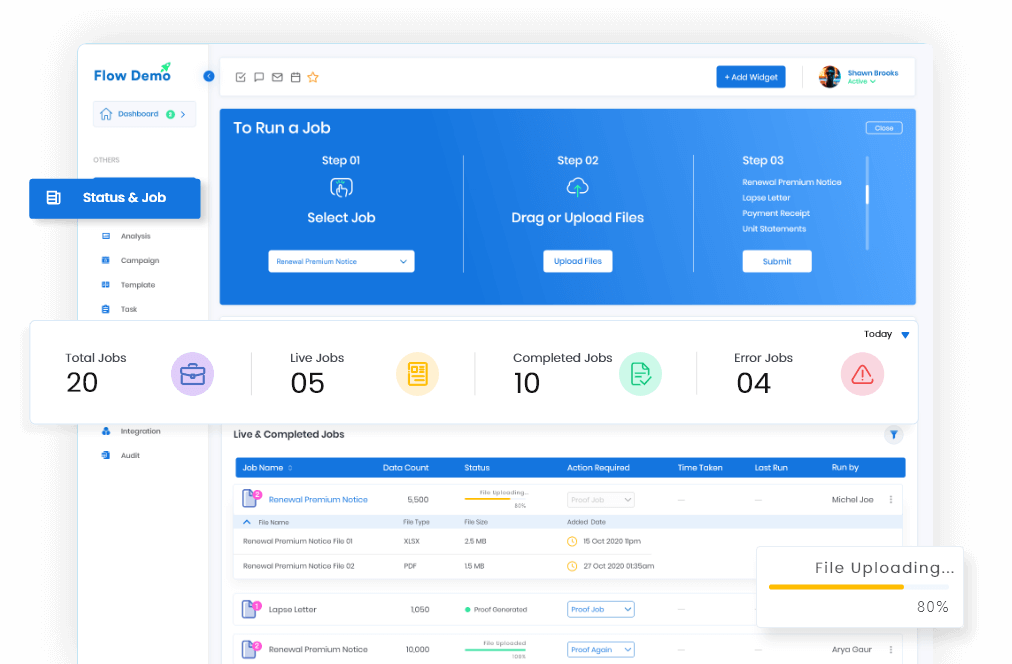This screenshot has width=1012, height=664.
Task: Toggle the favorites star in top toolbar
Action: tap(313, 76)
